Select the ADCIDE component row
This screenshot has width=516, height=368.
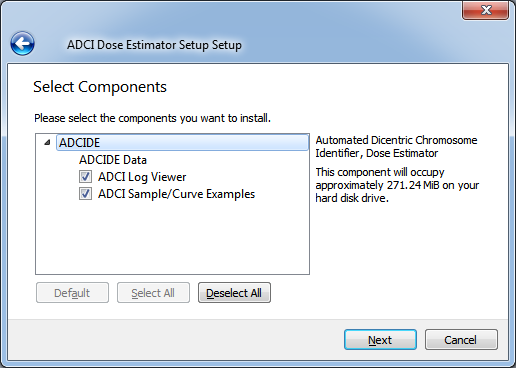click(x=182, y=143)
